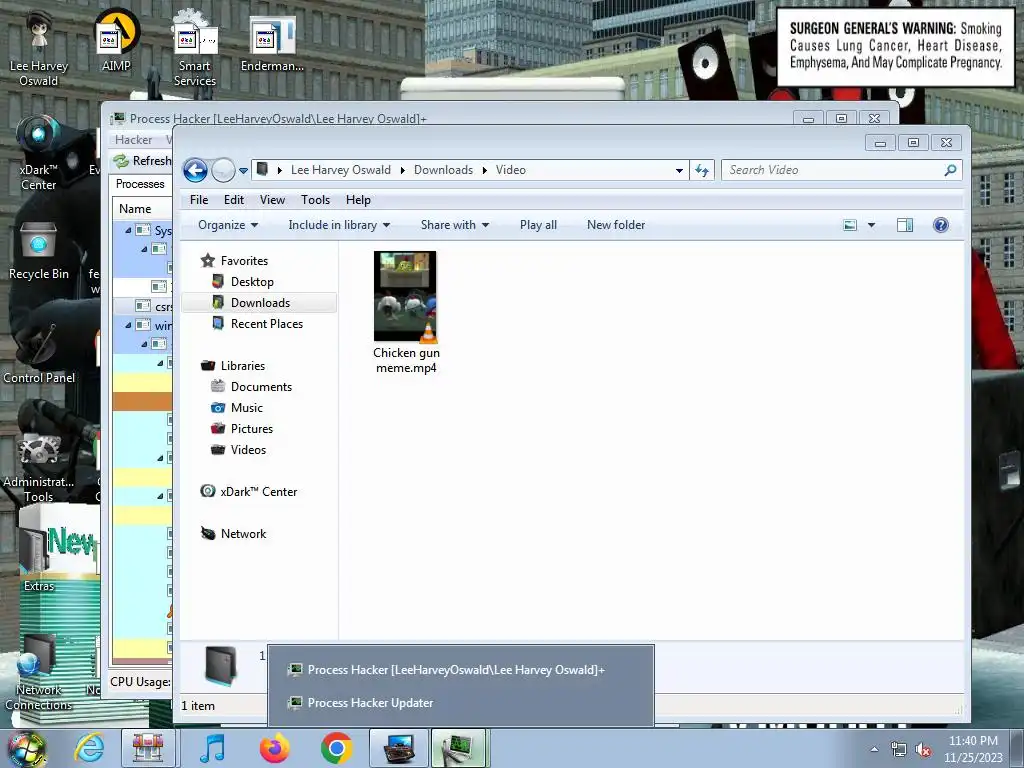Expand the Organize dropdown
The width and height of the screenshot is (1024, 768).
tap(228, 225)
